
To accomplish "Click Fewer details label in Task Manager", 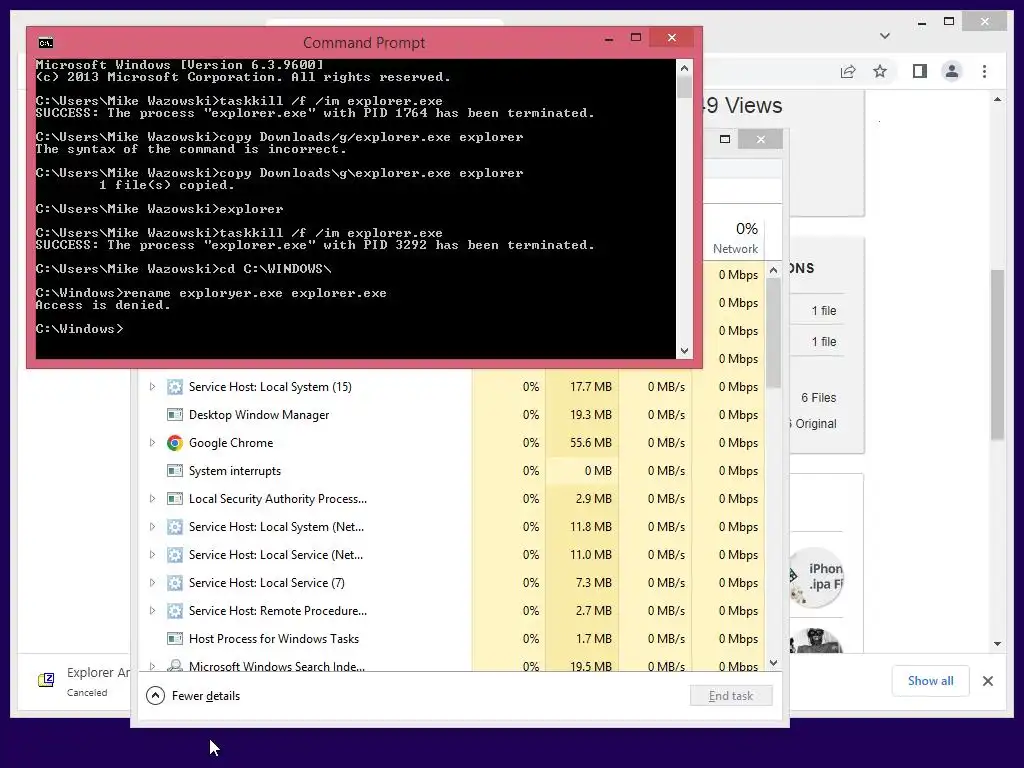I will click(x=206, y=696).
